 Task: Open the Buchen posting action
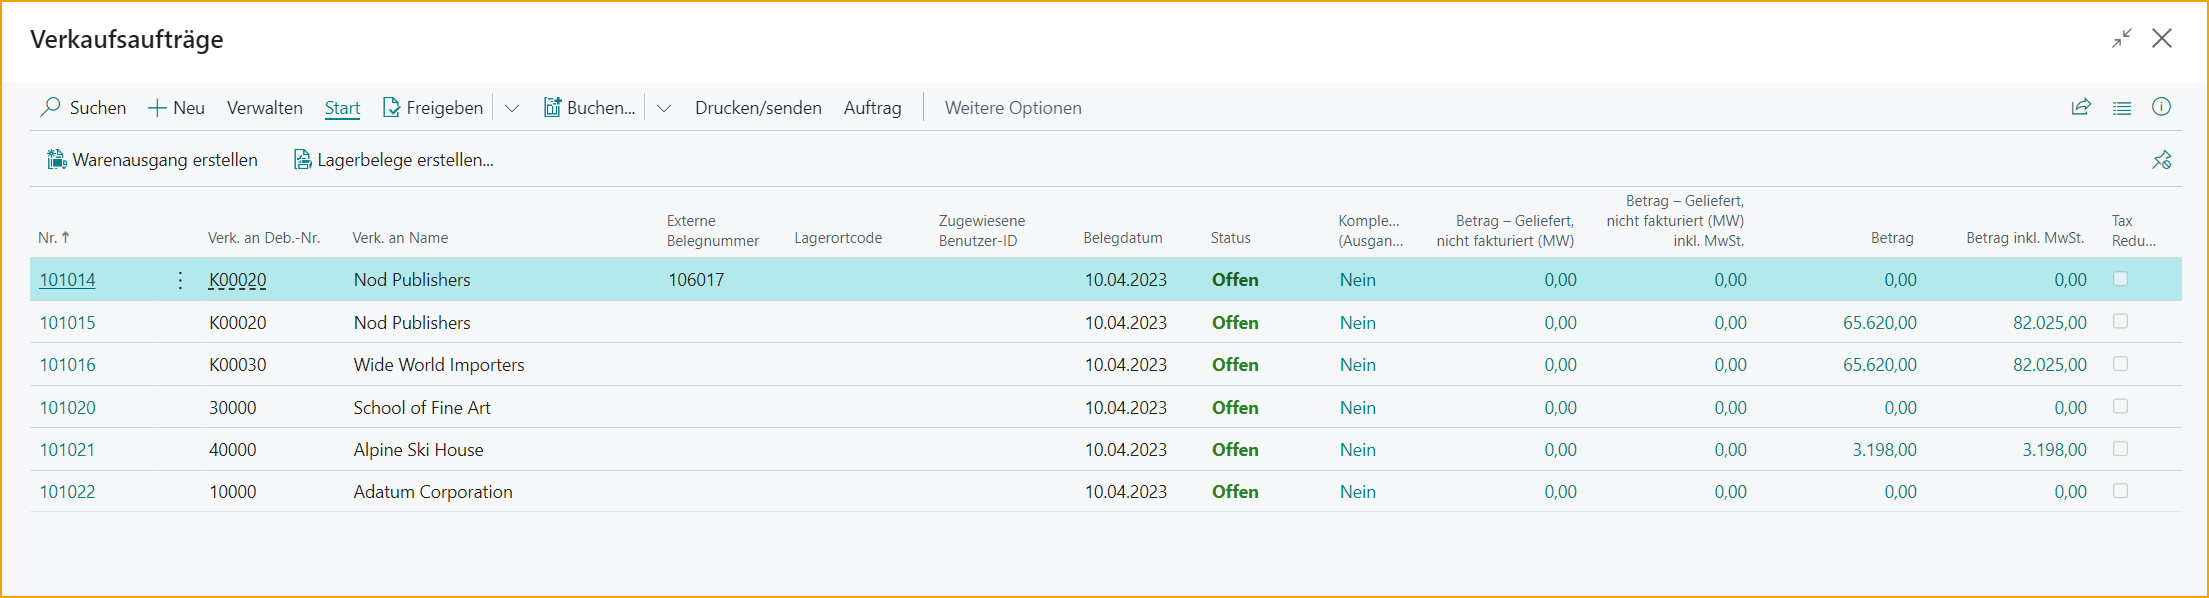tap(589, 108)
